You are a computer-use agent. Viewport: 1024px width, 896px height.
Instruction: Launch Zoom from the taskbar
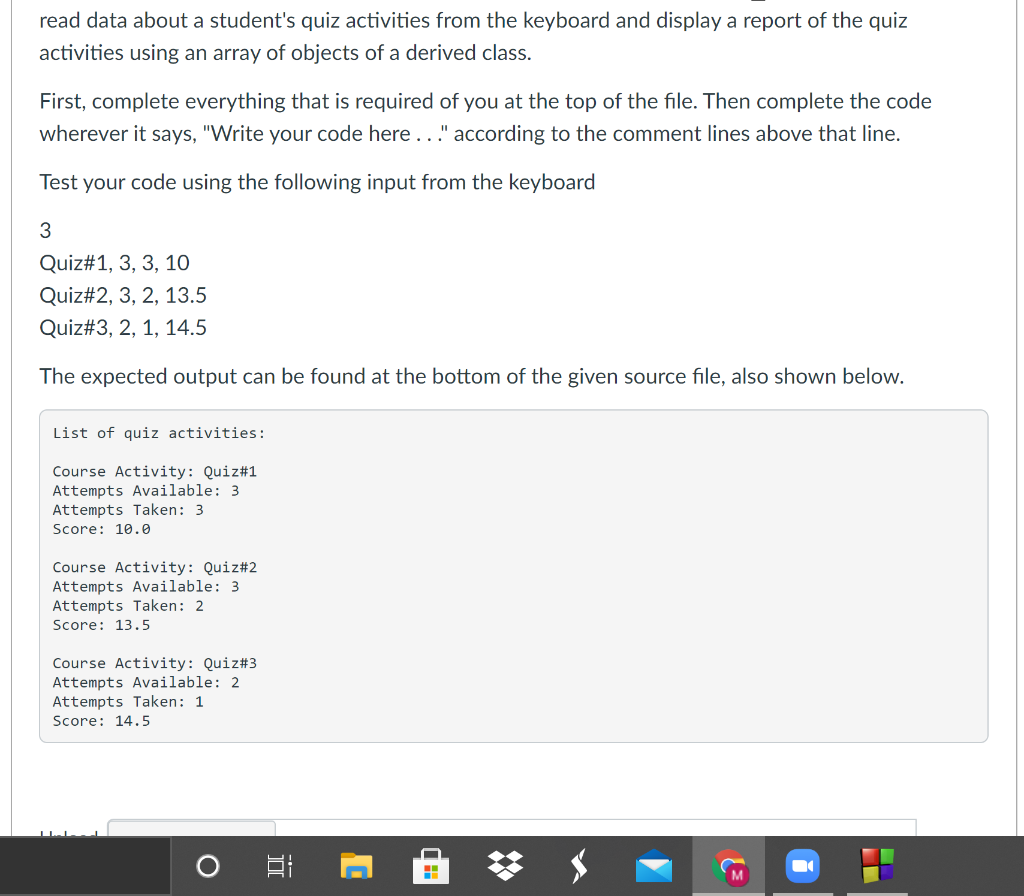802,866
